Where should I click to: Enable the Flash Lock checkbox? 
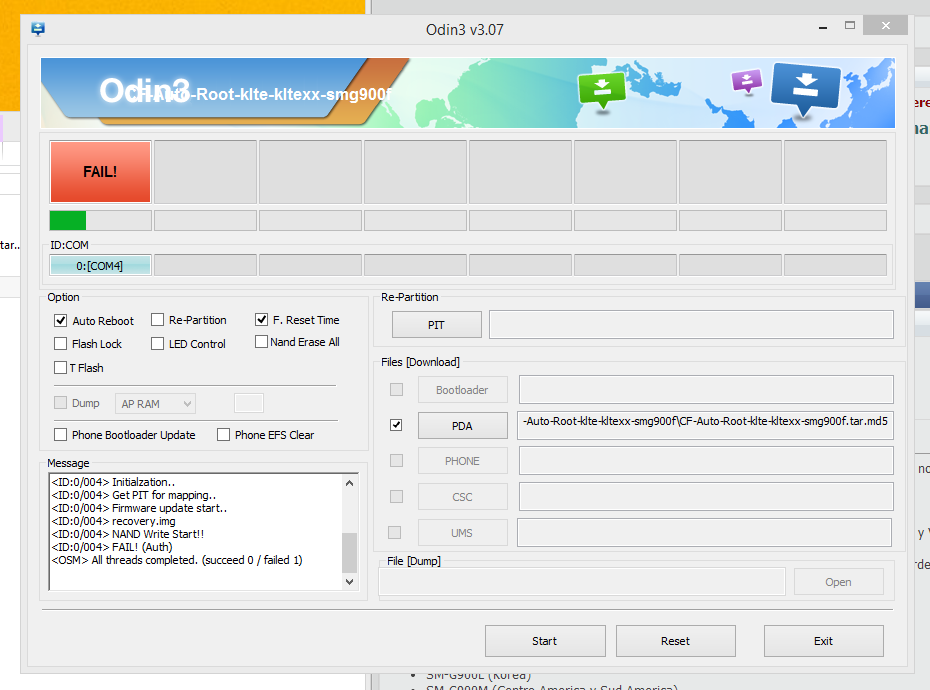point(60,344)
